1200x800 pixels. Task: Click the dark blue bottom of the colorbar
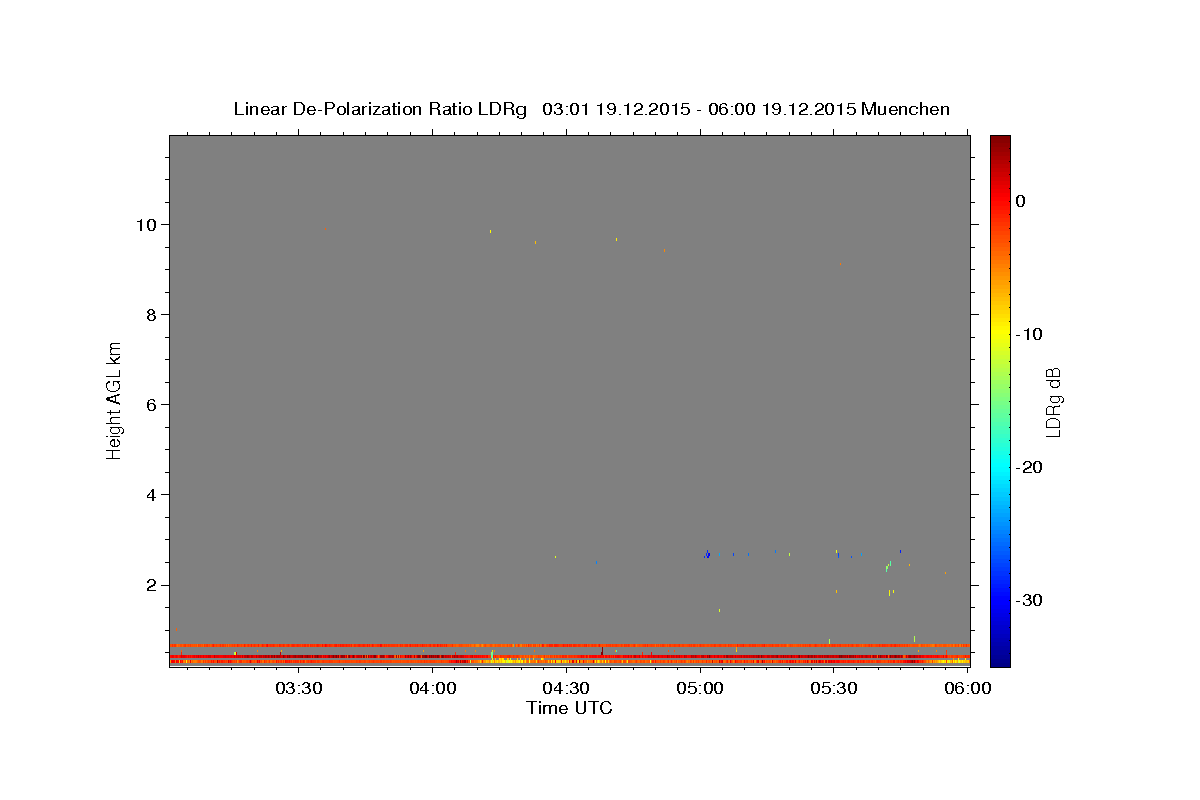tap(1000, 657)
